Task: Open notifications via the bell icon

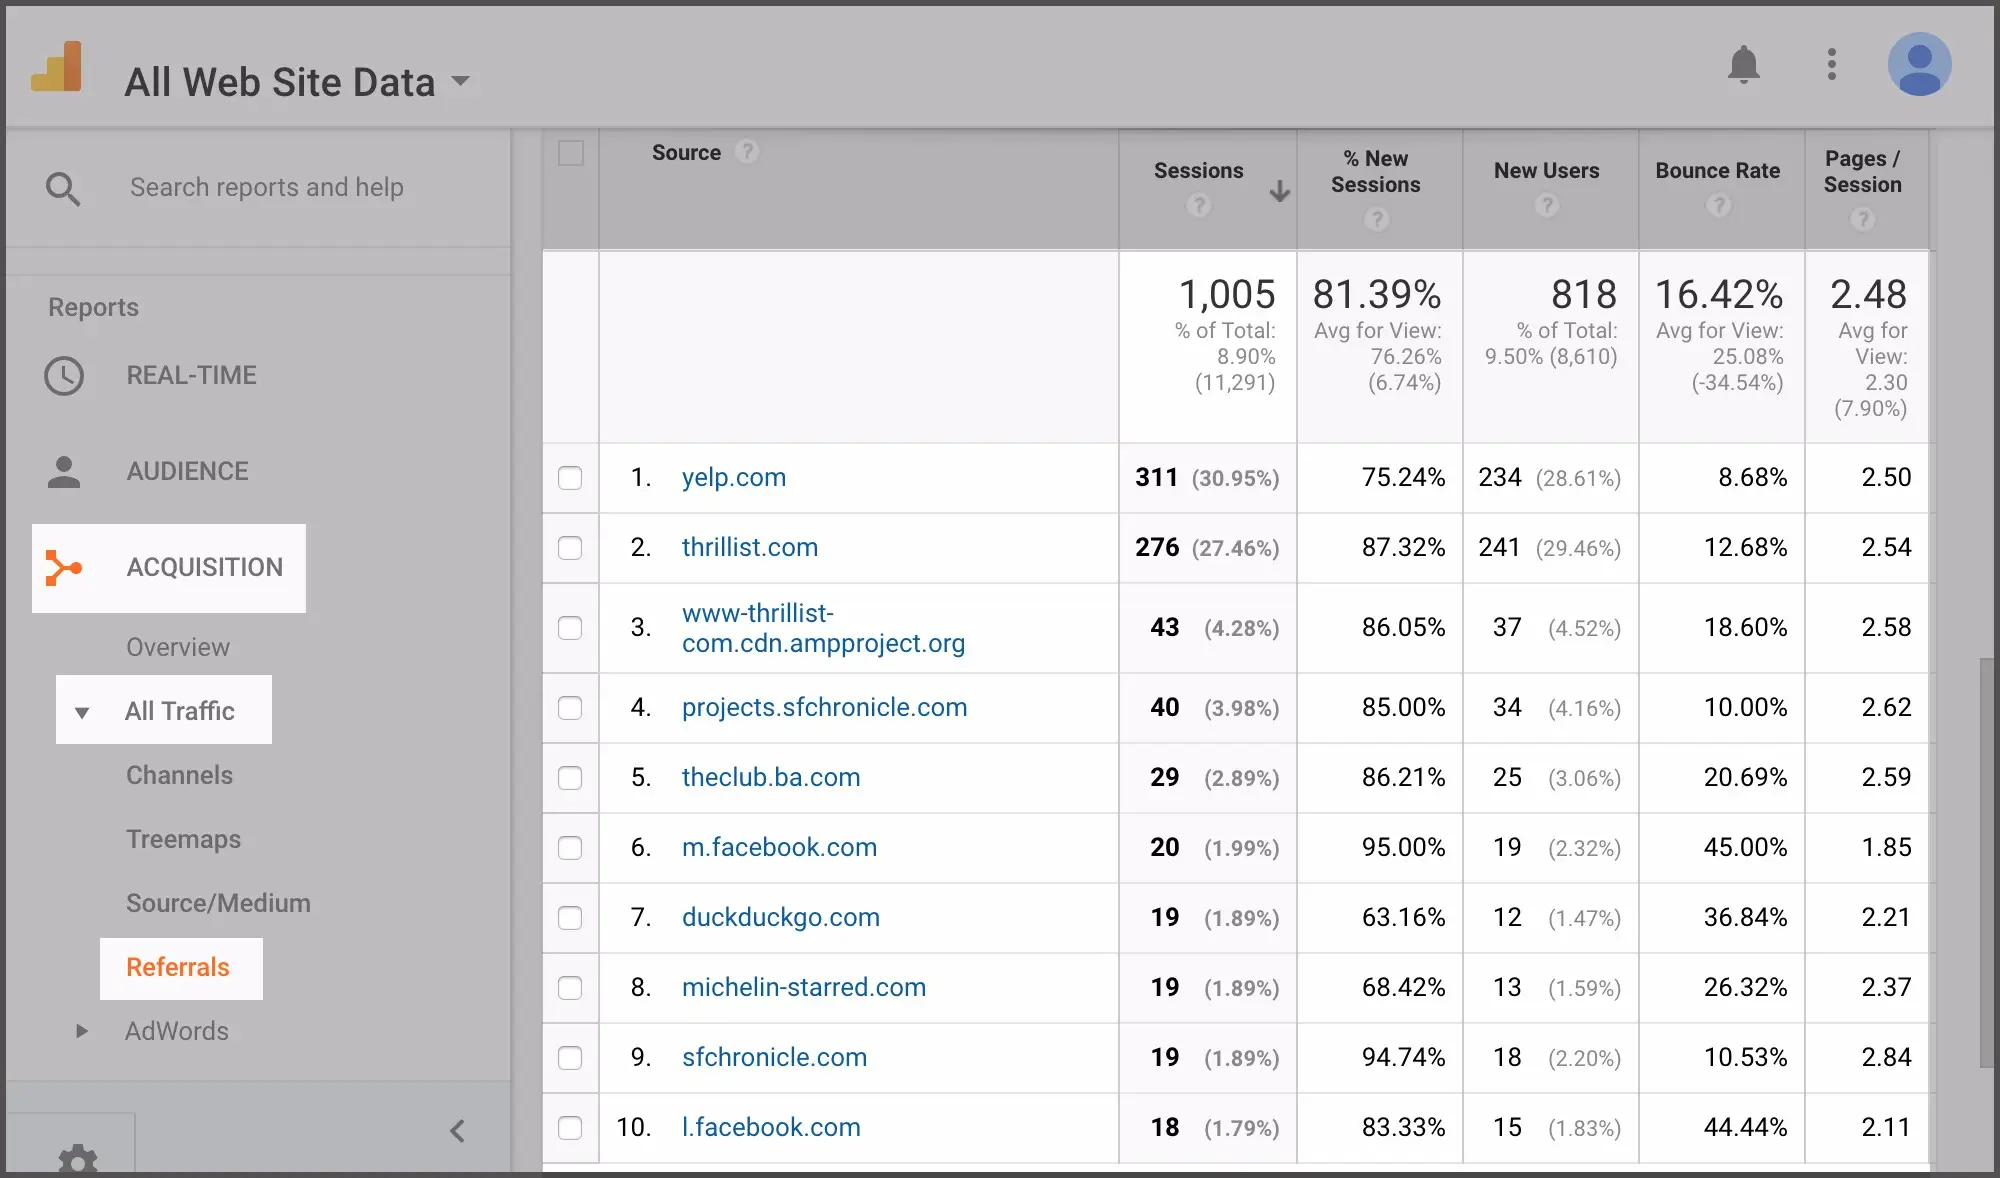Action: (1744, 64)
